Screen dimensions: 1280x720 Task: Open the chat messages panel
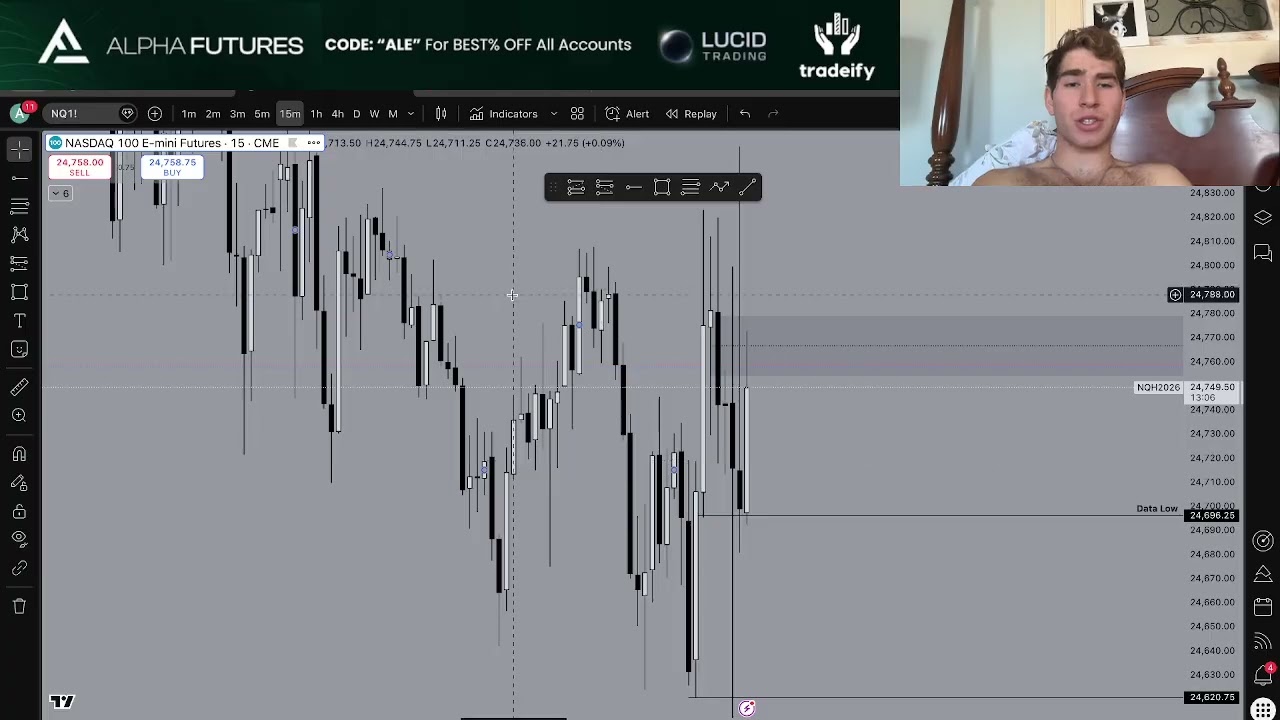(1263, 252)
